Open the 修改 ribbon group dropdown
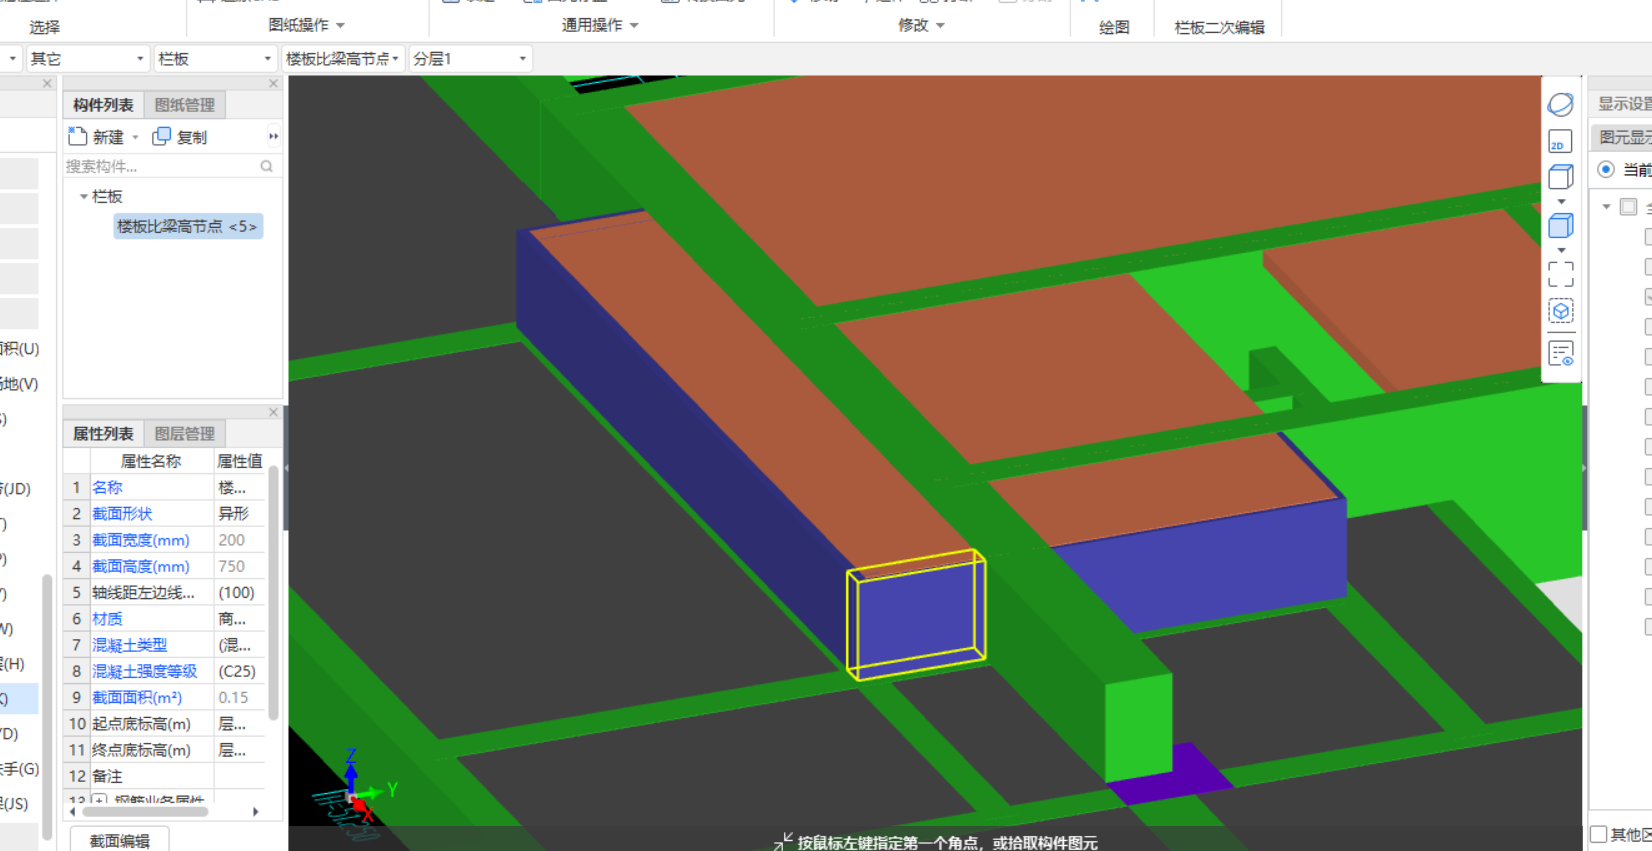Image resolution: width=1652 pixels, height=851 pixels. pyautogui.click(x=940, y=25)
